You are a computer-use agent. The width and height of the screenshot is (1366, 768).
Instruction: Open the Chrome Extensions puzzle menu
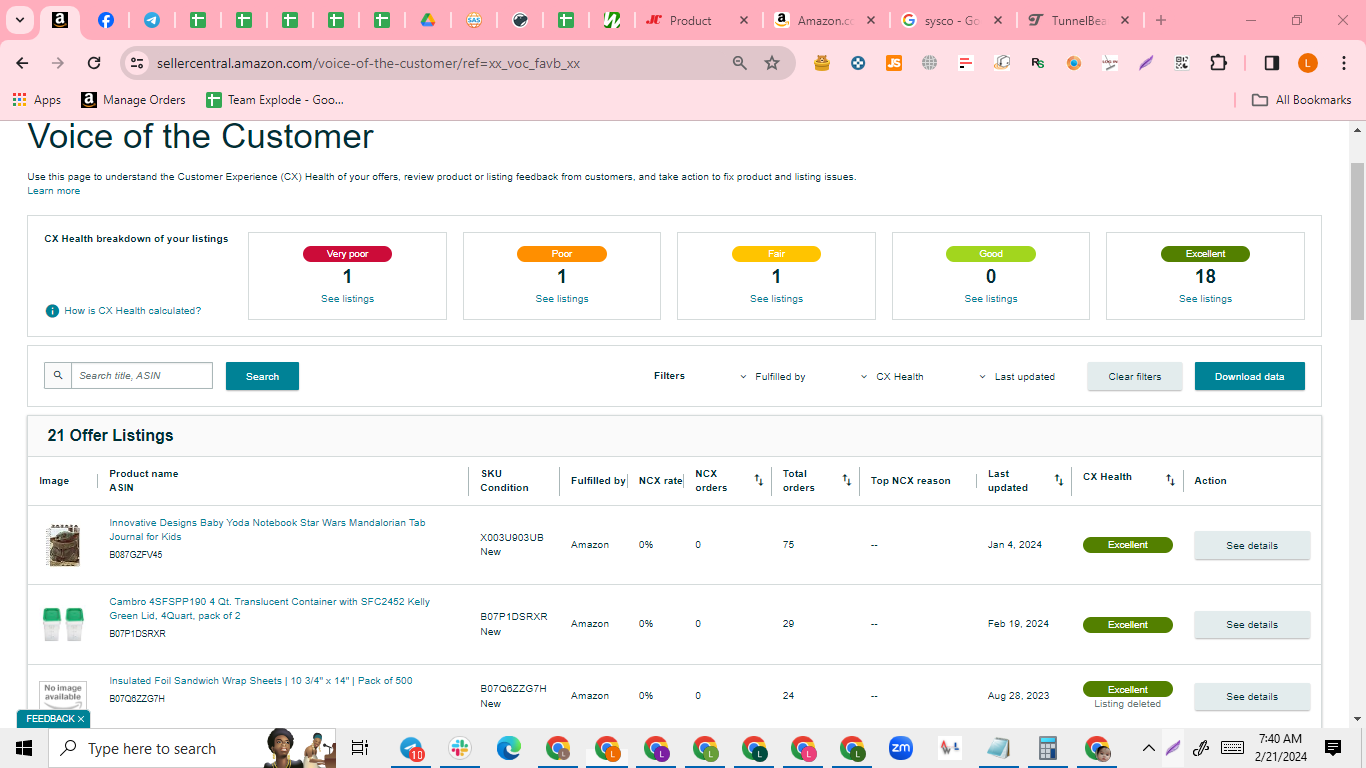(1218, 63)
